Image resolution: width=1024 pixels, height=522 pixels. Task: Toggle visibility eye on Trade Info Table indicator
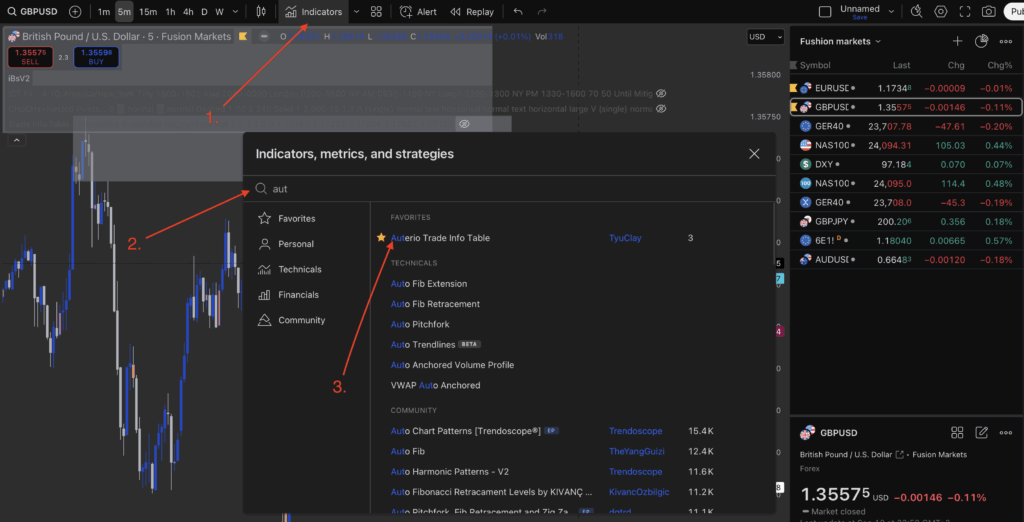464,124
